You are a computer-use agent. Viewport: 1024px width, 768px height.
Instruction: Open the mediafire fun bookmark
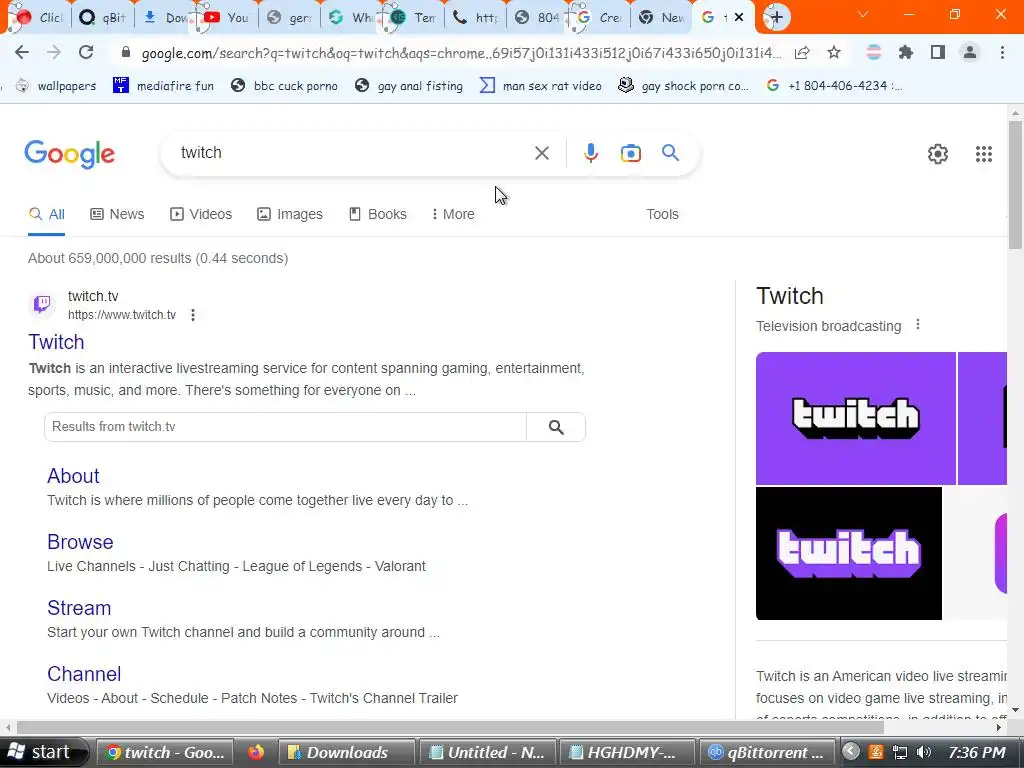(x=163, y=86)
